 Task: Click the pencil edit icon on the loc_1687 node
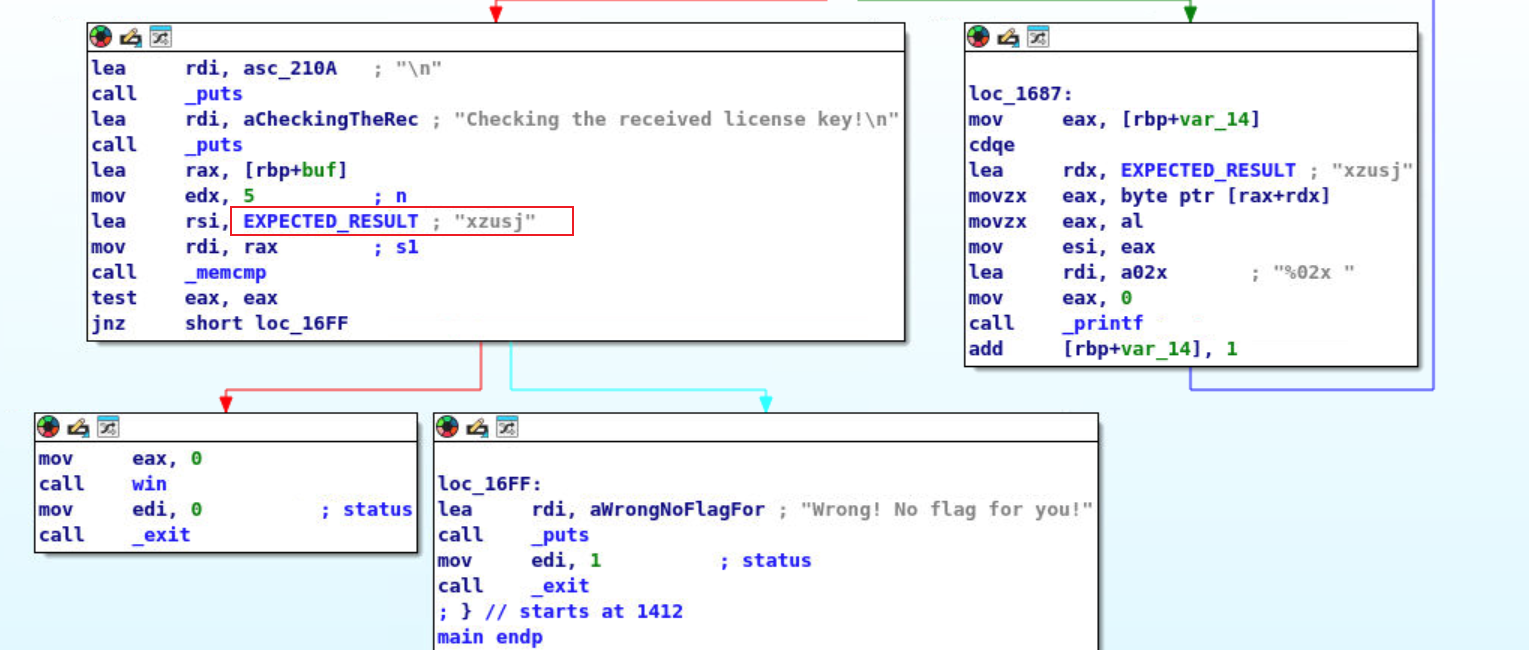(1008, 37)
